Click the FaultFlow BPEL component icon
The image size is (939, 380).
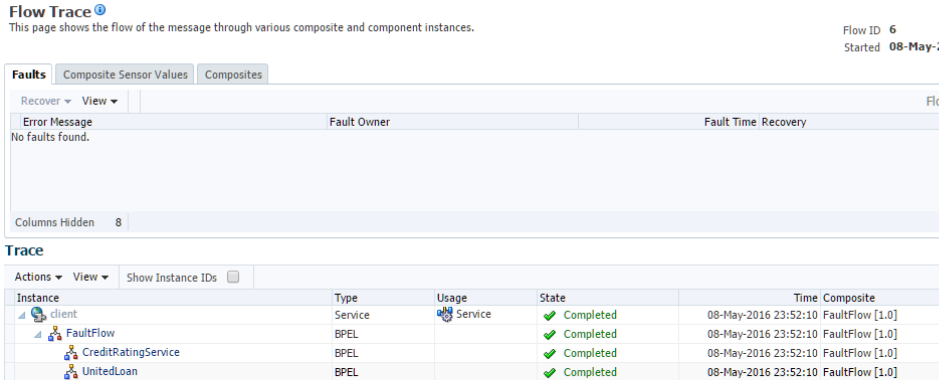[x=55, y=333]
